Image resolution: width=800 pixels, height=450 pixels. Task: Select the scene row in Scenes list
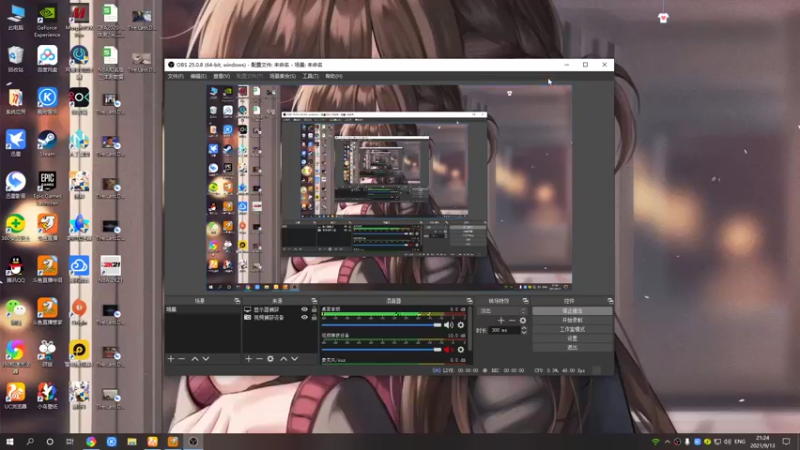click(x=203, y=310)
